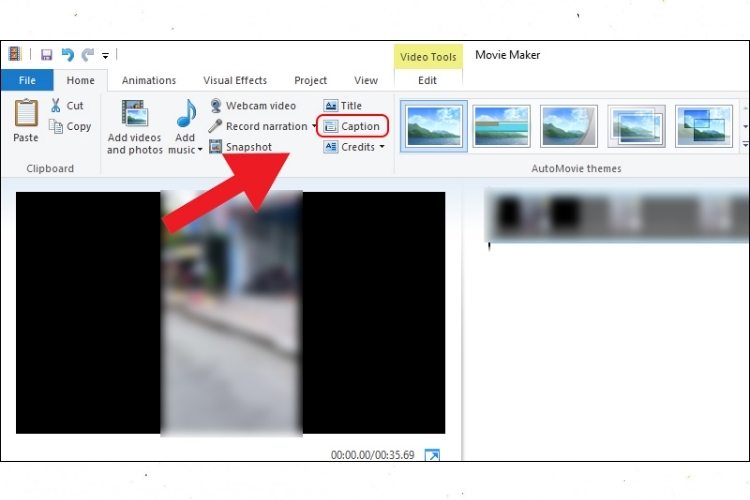750x500 pixels.
Task: Click the Movie Maker app icon
Action: (15, 54)
